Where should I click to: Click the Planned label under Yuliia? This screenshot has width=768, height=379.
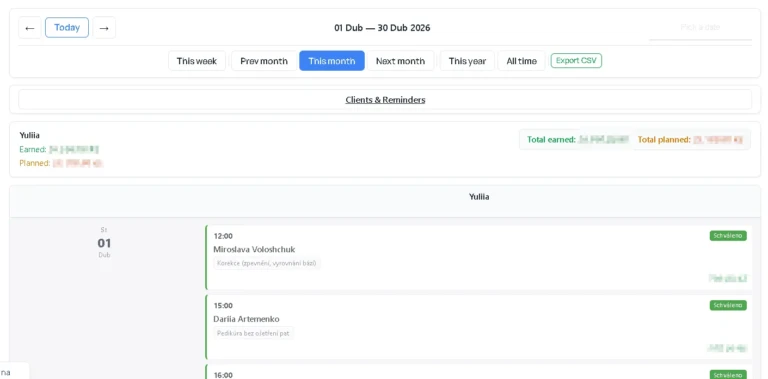[x=35, y=163]
